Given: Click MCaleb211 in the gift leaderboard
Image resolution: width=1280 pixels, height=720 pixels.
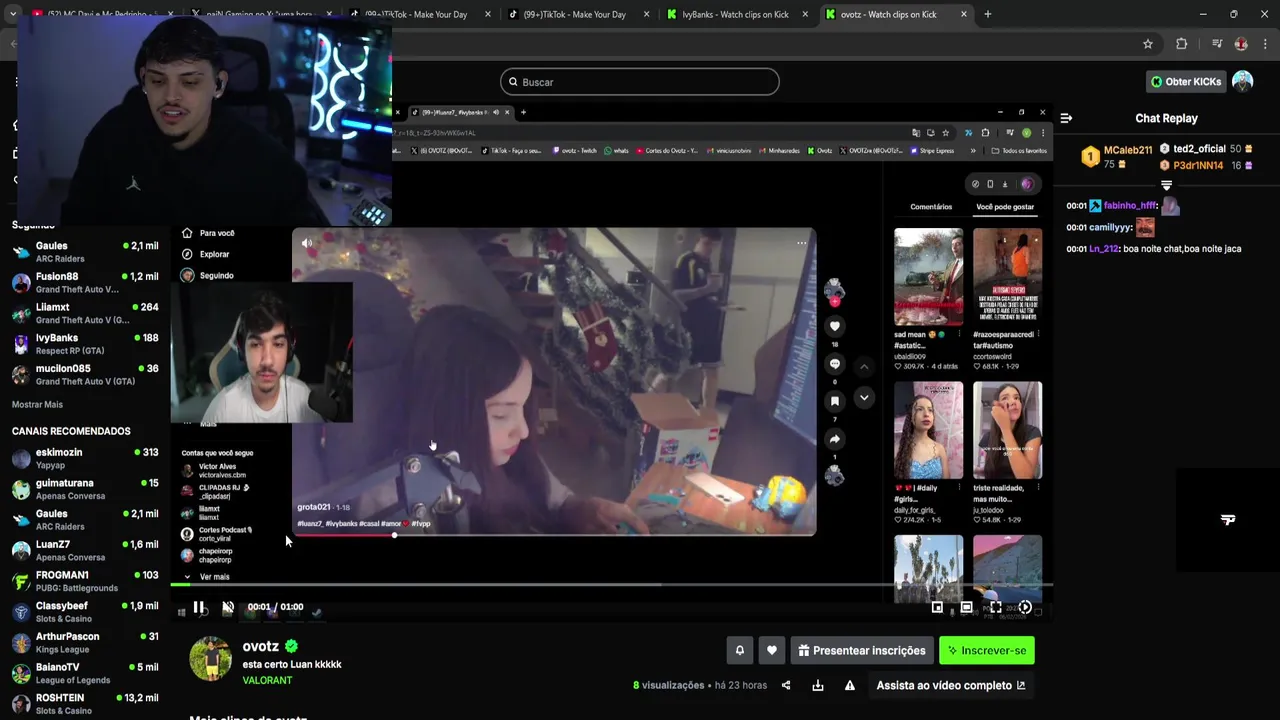Looking at the screenshot, I should pos(1128,150).
